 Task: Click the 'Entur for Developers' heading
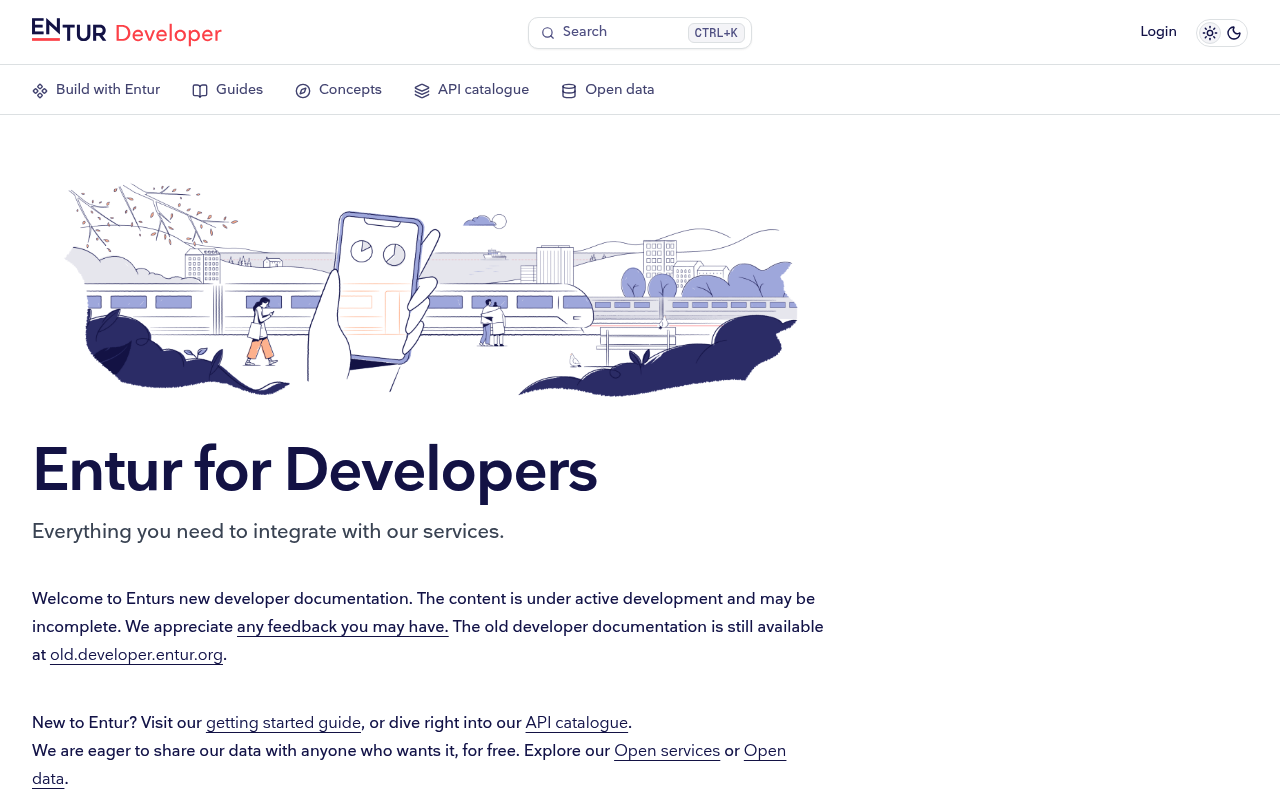point(315,470)
